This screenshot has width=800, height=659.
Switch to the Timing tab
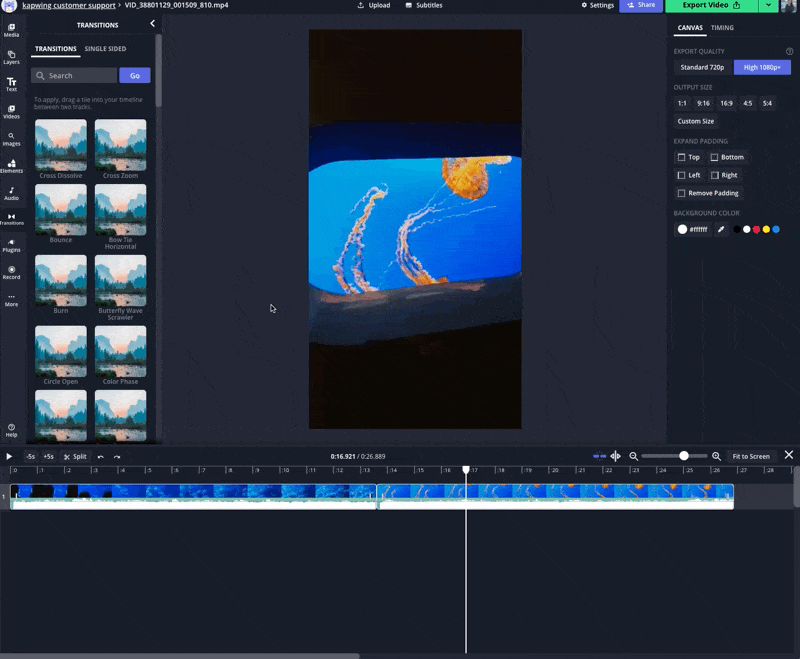point(722,28)
